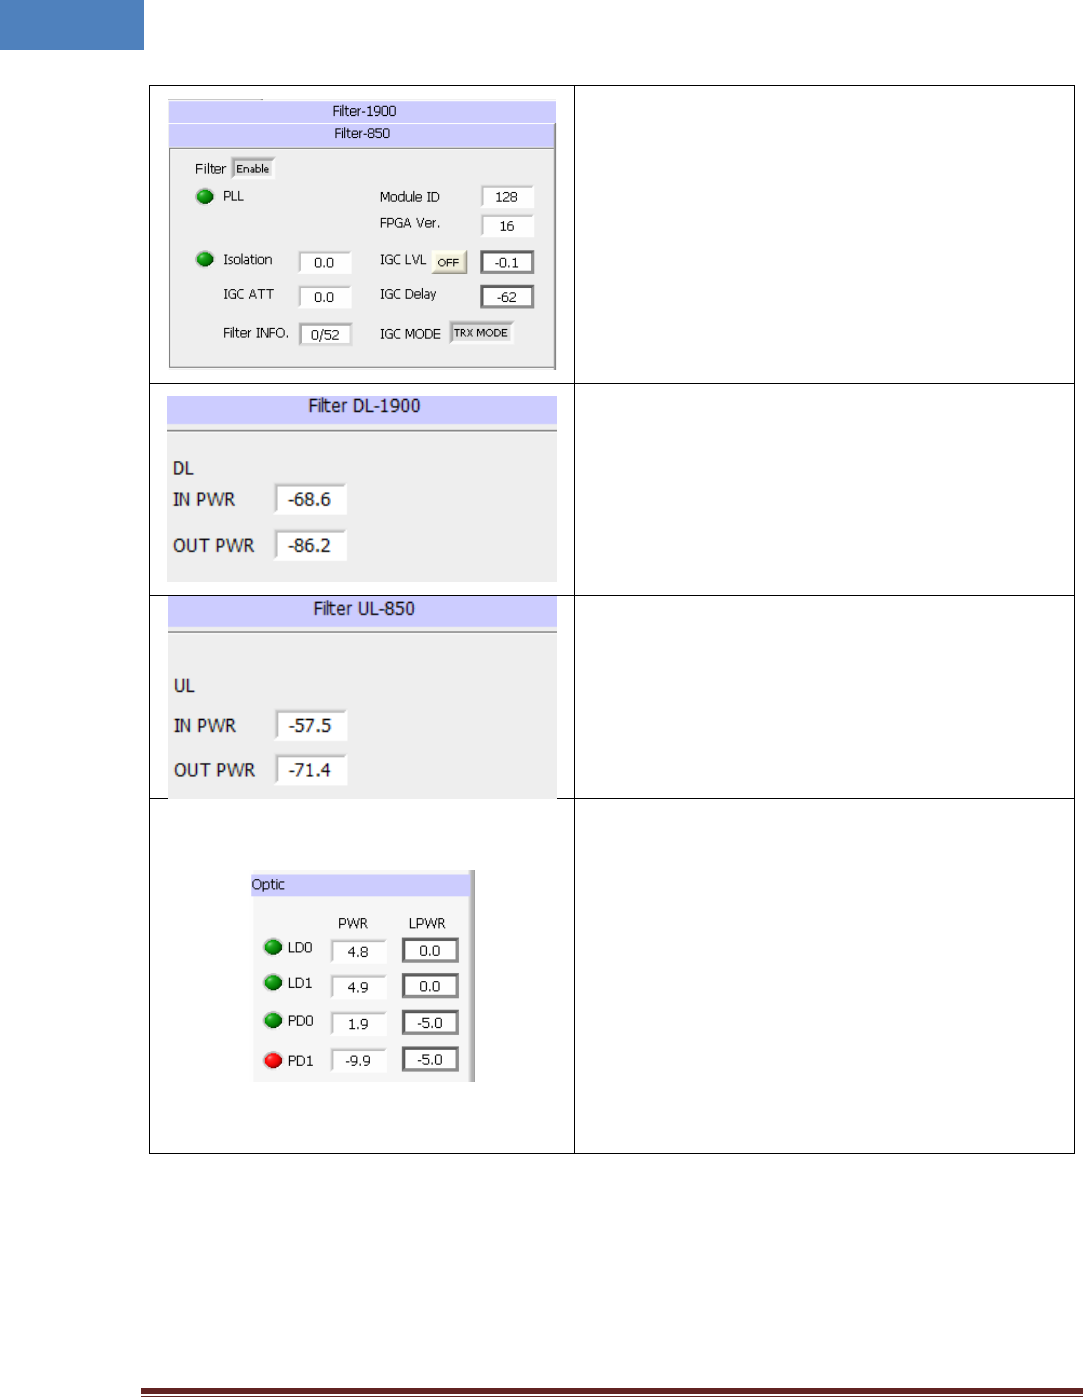
Task: Click the PD1 LPWR field -5.0
Action: click(x=430, y=1059)
